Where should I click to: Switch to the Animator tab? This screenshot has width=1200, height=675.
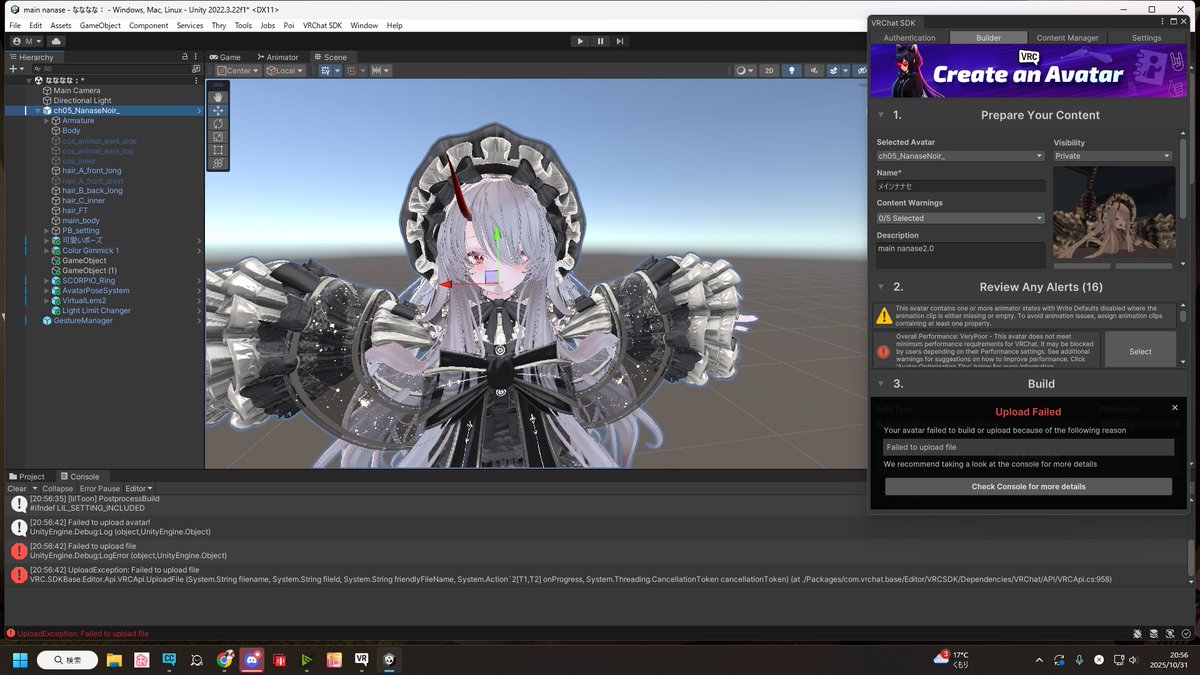(277, 57)
